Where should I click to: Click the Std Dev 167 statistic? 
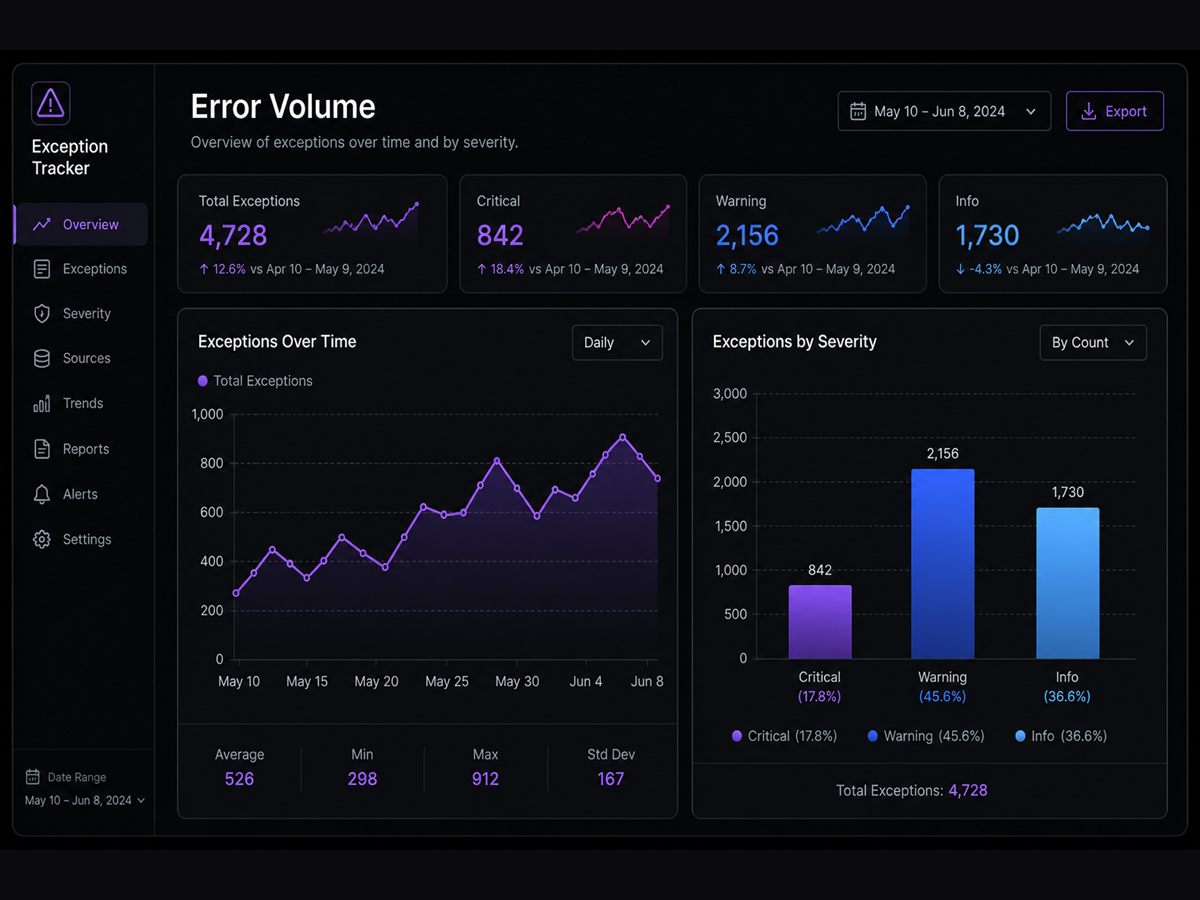[x=611, y=768]
